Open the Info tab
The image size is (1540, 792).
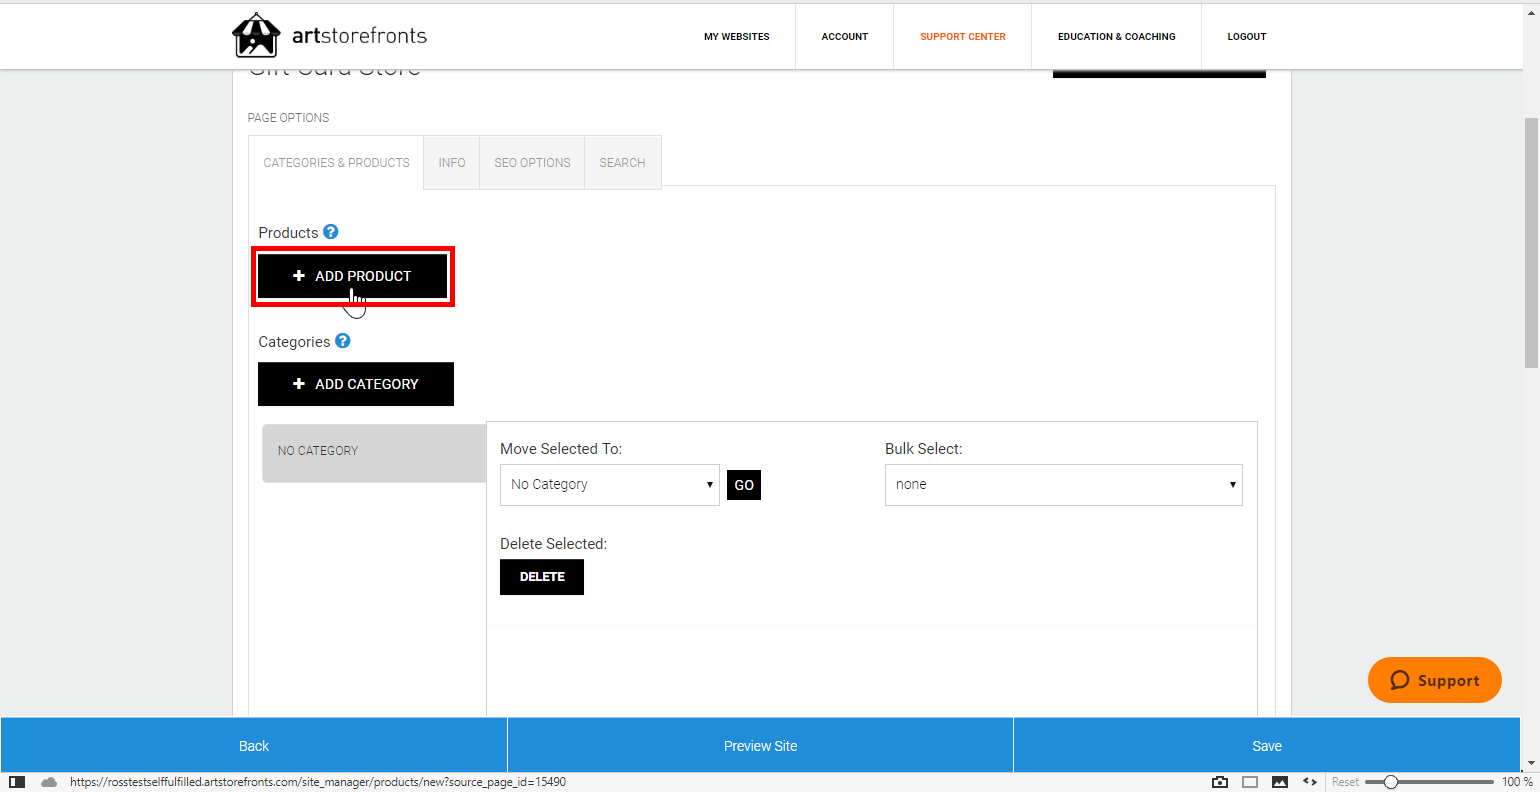(x=452, y=163)
